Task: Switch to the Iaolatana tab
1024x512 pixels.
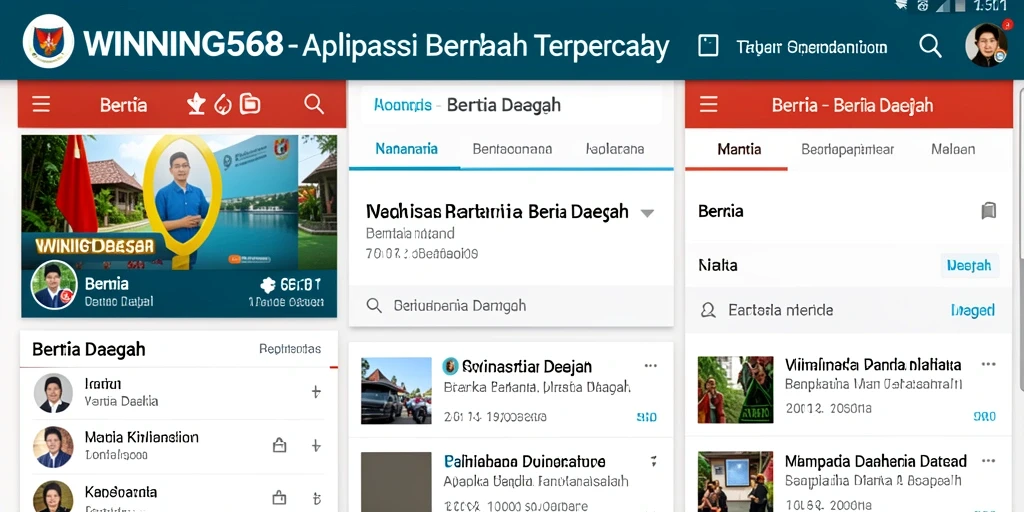Action: (615, 149)
